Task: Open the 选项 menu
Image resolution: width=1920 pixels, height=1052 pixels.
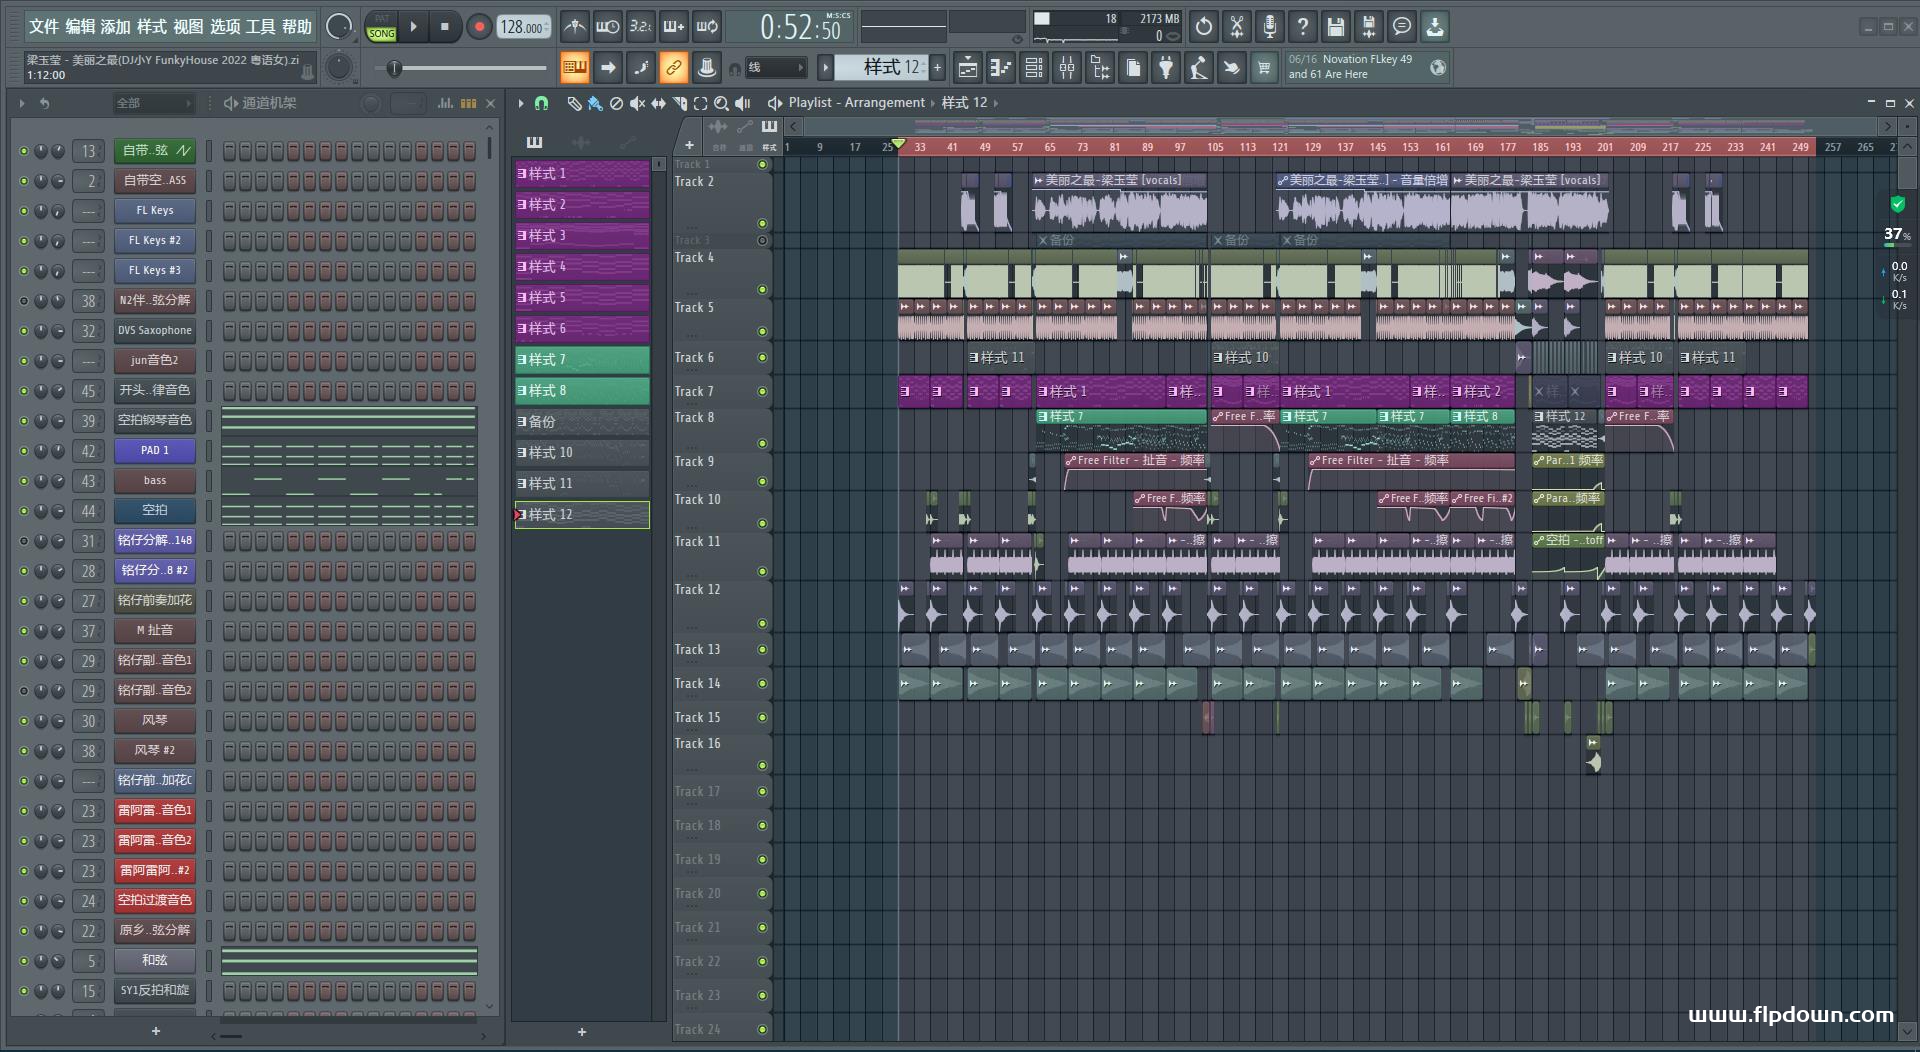Action: pyautogui.click(x=224, y=27)
